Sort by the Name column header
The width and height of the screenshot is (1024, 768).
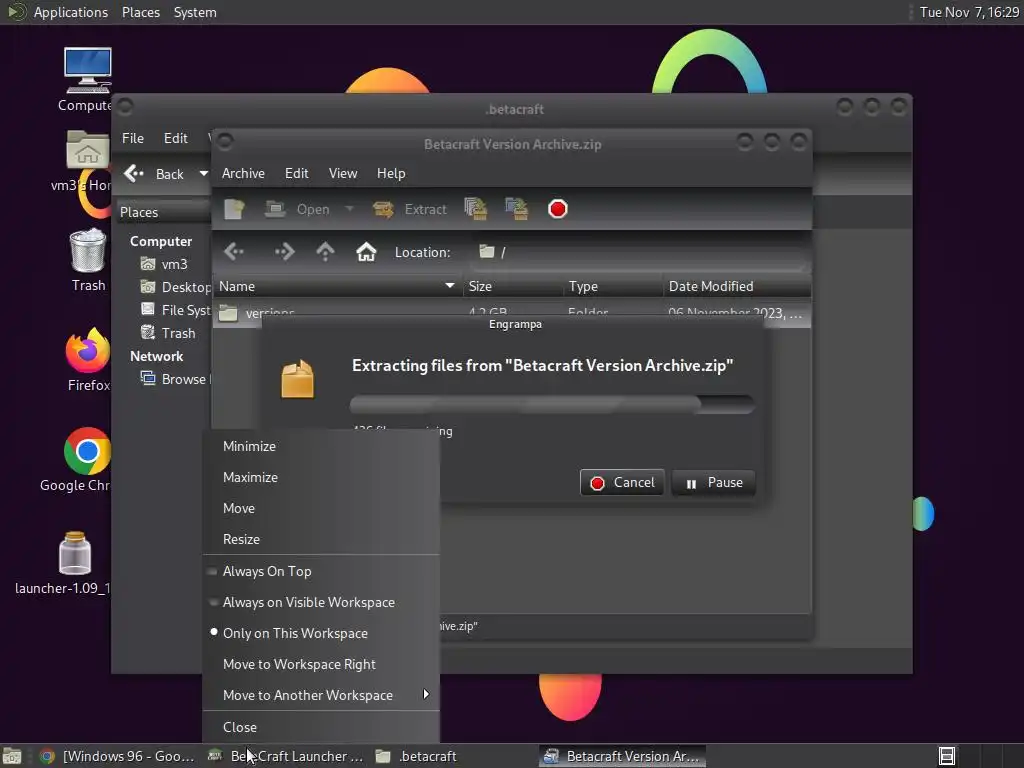337,286
